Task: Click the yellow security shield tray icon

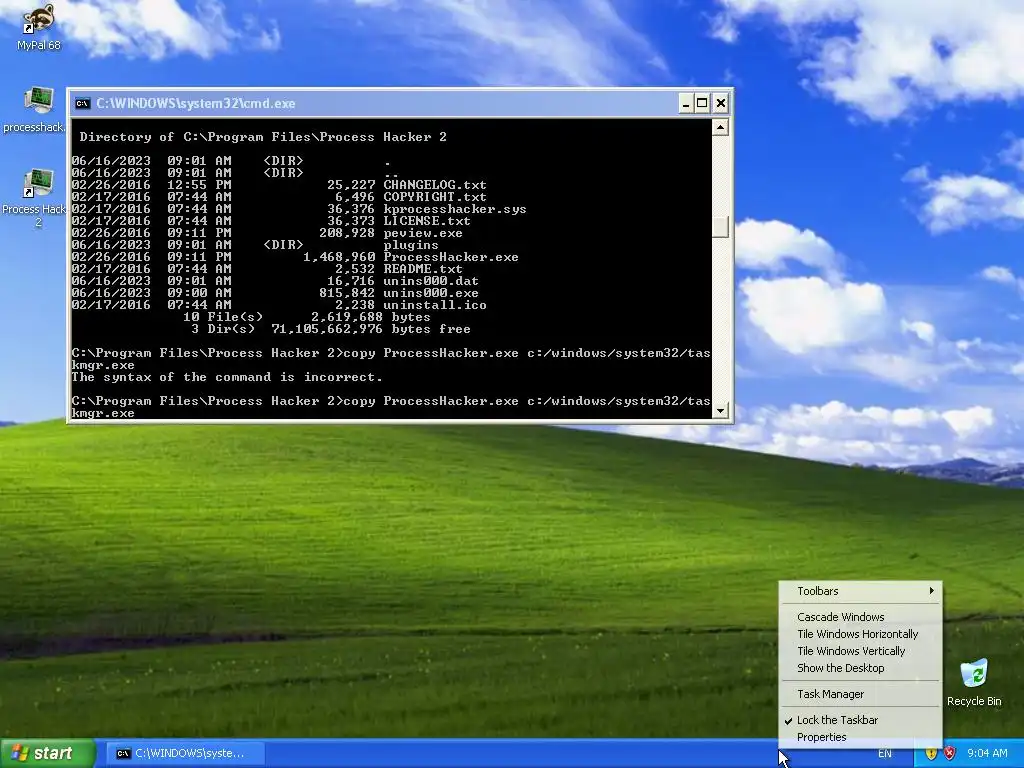Action: (931, 753)
